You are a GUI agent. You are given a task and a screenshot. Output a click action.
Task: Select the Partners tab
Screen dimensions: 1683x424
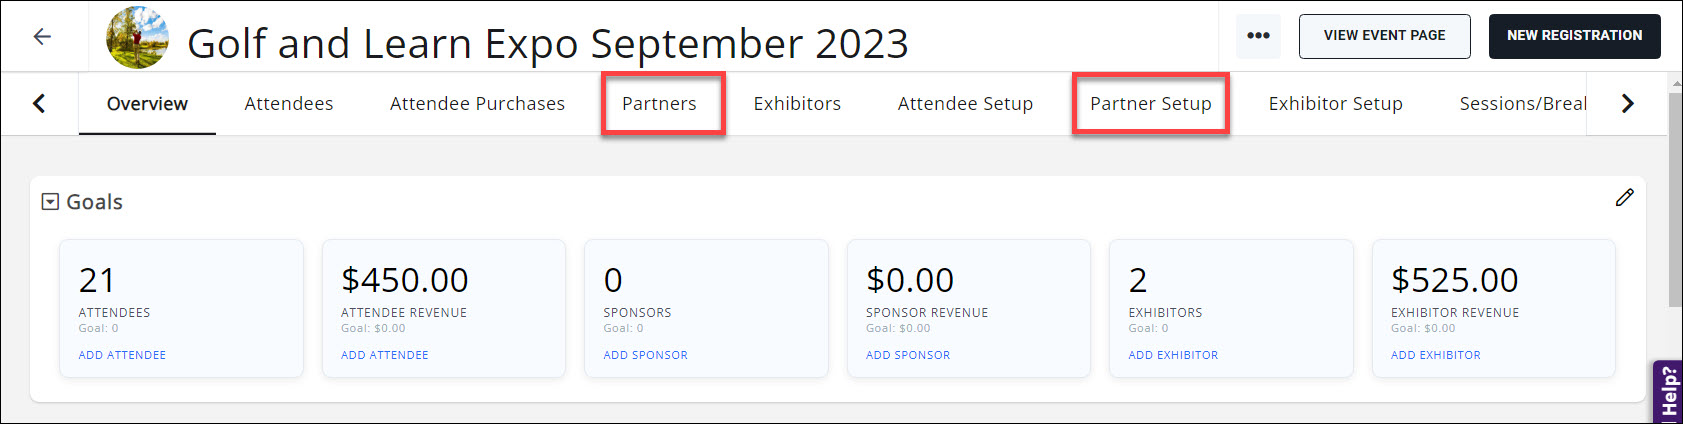[659, 104]
